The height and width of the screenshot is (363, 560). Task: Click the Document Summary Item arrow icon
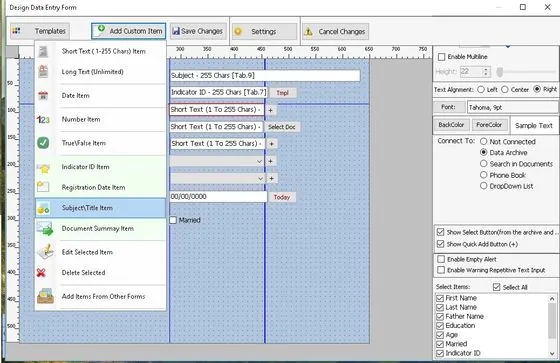coord(45,229)
